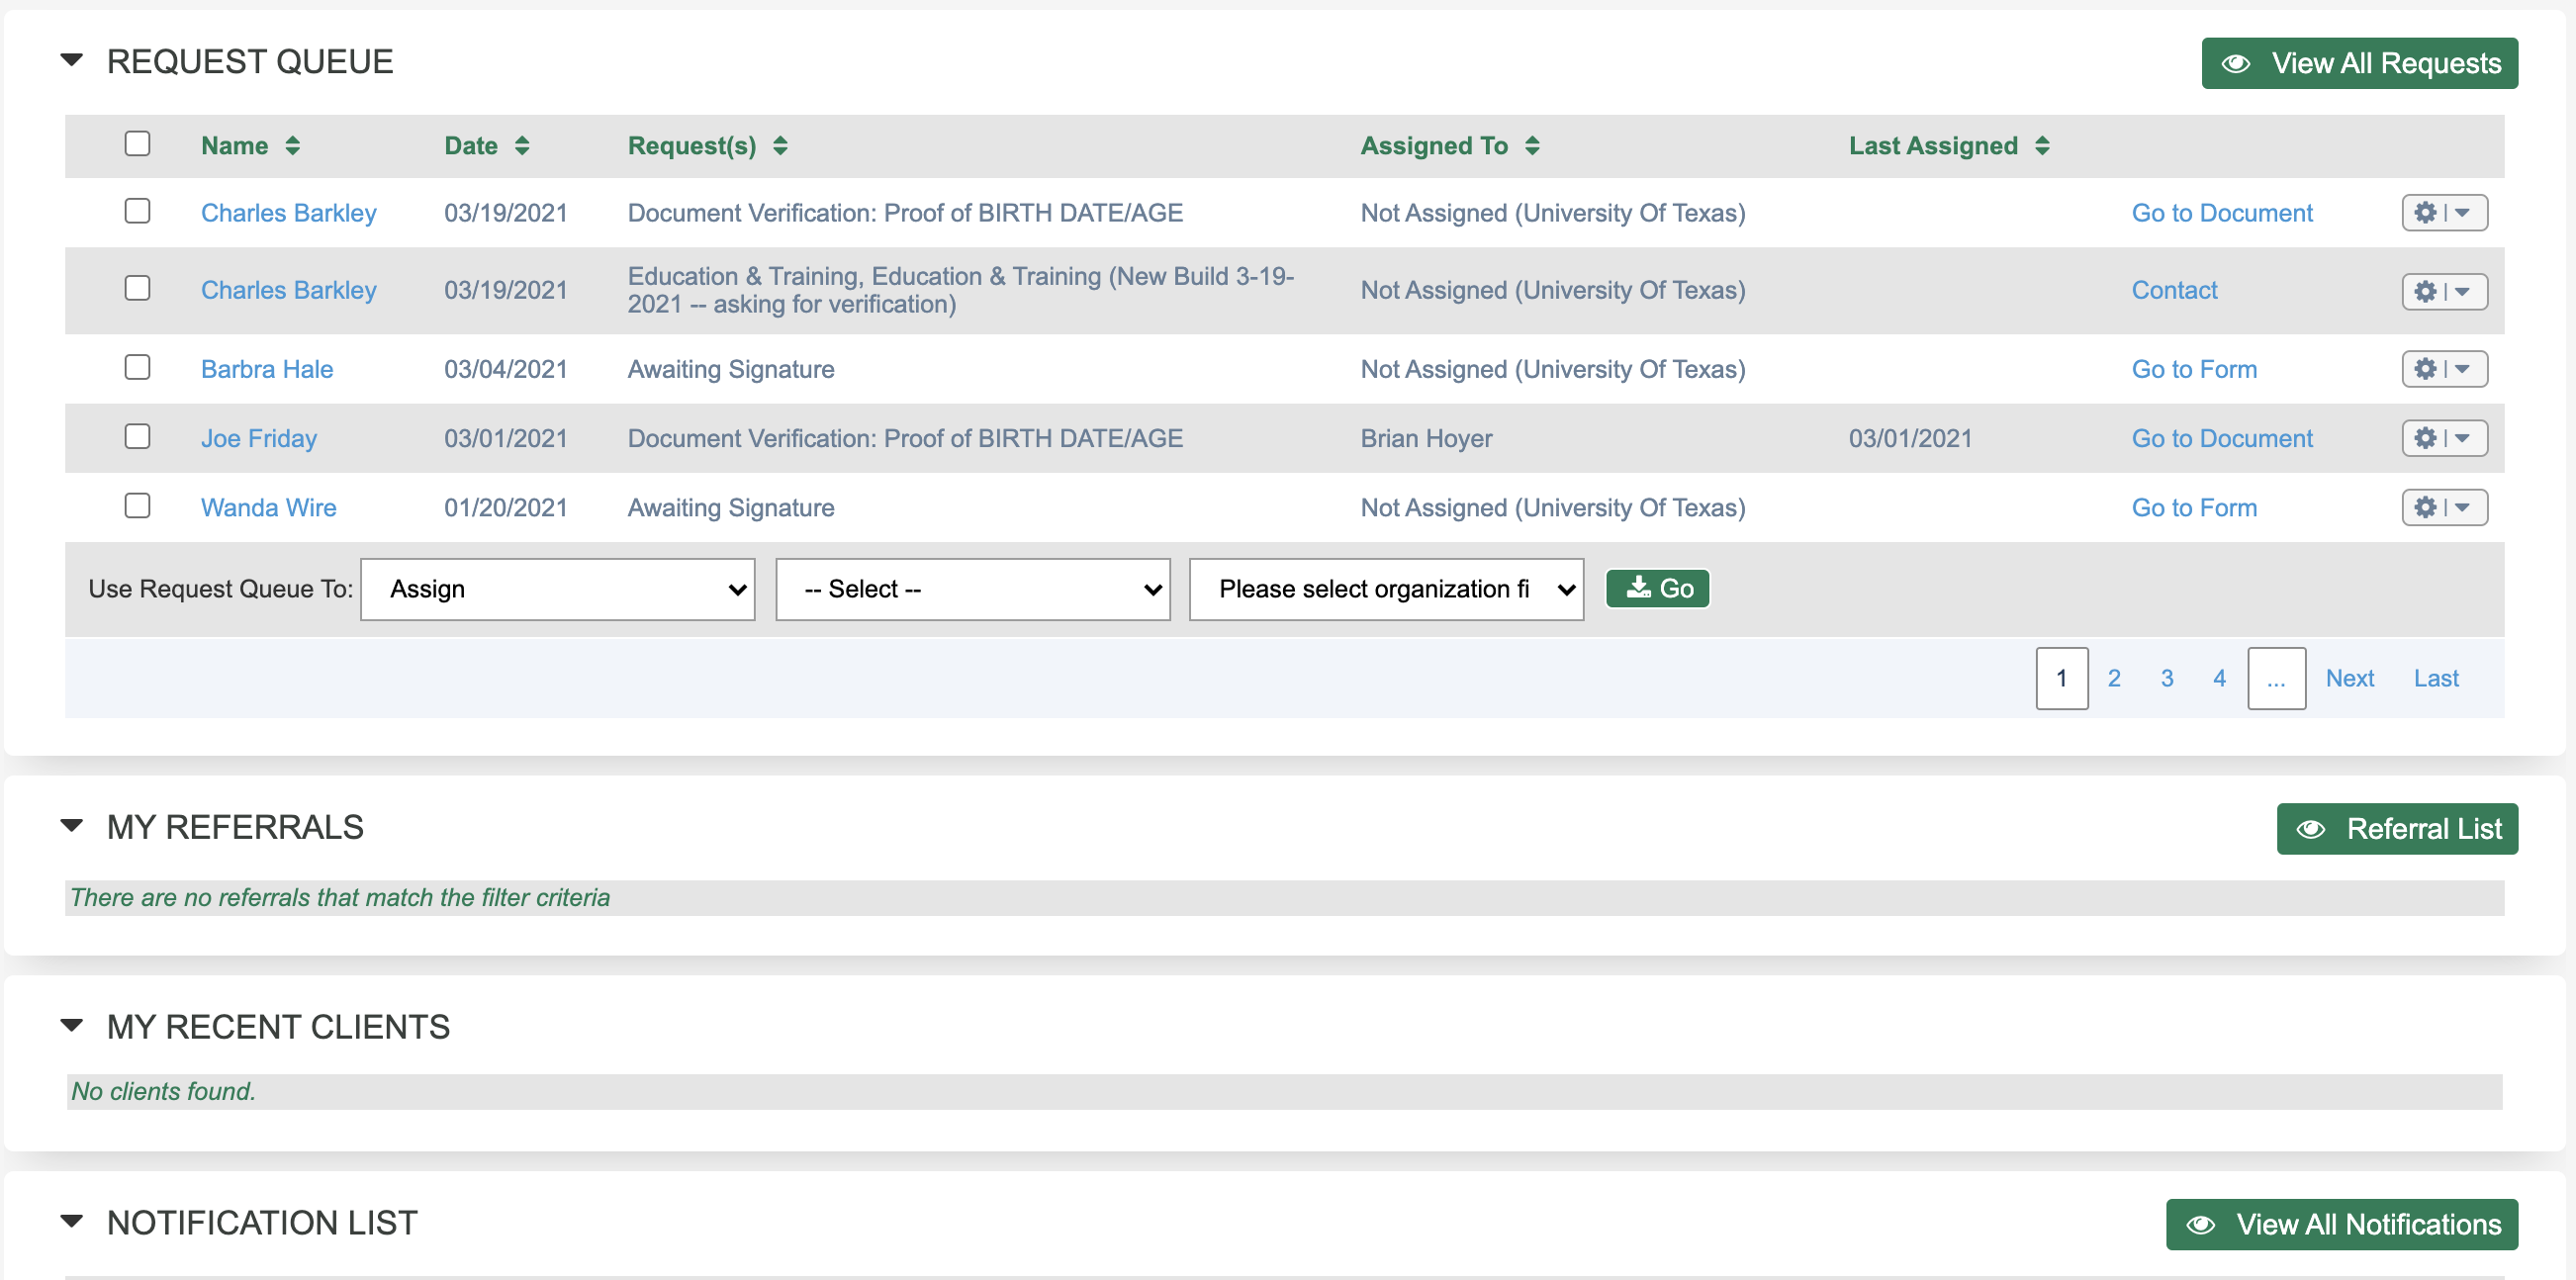Collapse the Request Queue section triangle

pos(72,60)
